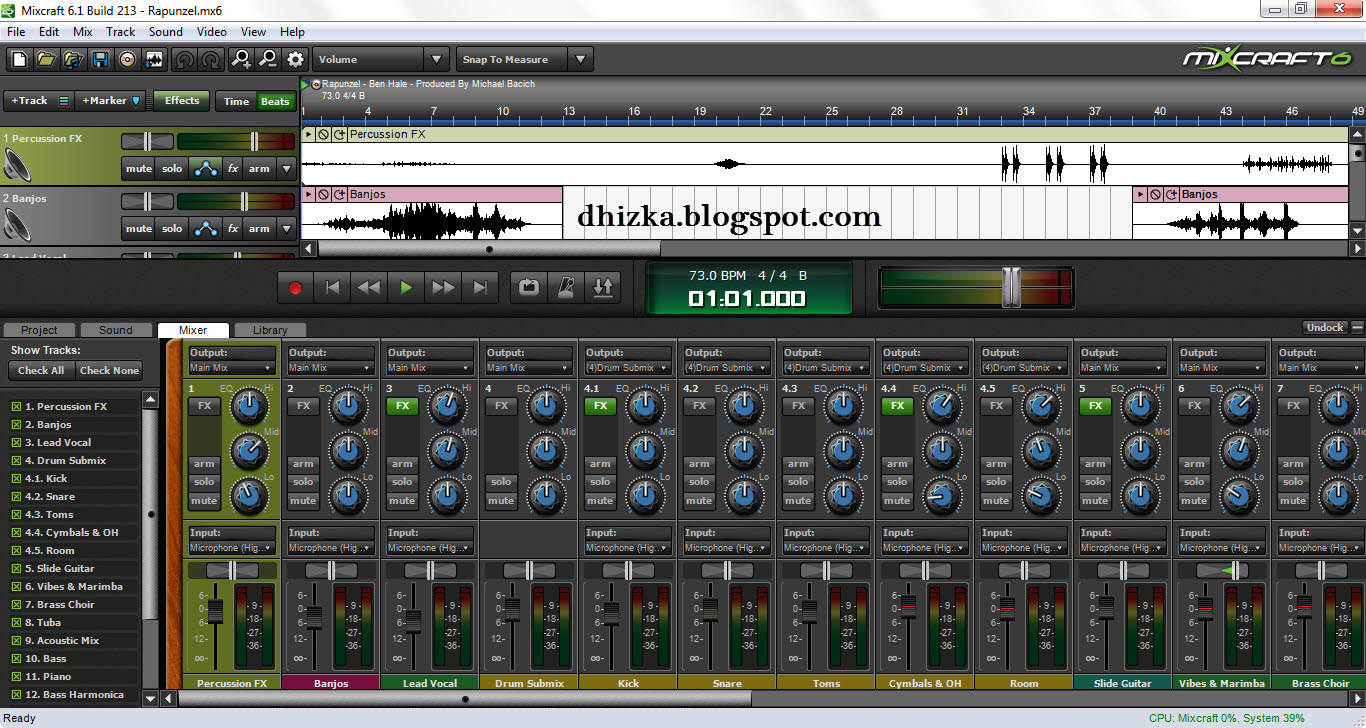
Task: Click the Undock button
Action: (1325, 328)
